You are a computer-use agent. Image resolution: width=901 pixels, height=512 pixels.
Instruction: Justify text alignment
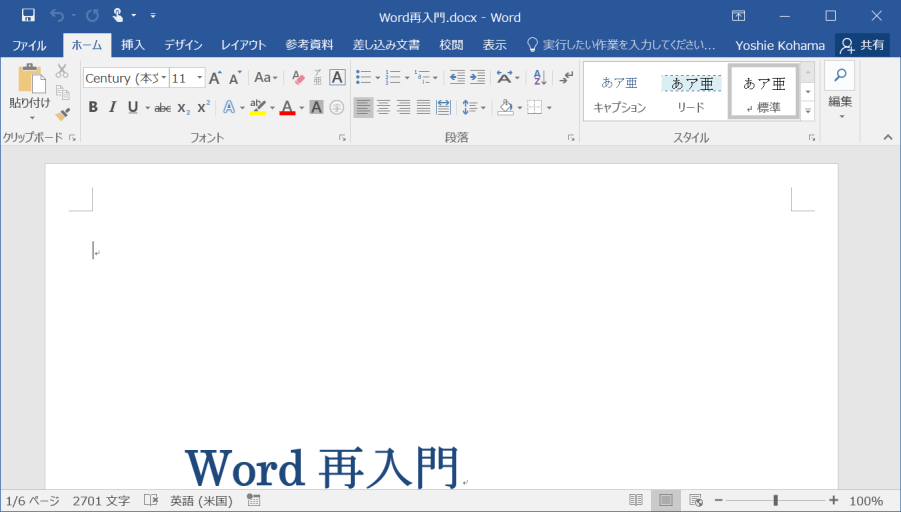pos(423,107)
